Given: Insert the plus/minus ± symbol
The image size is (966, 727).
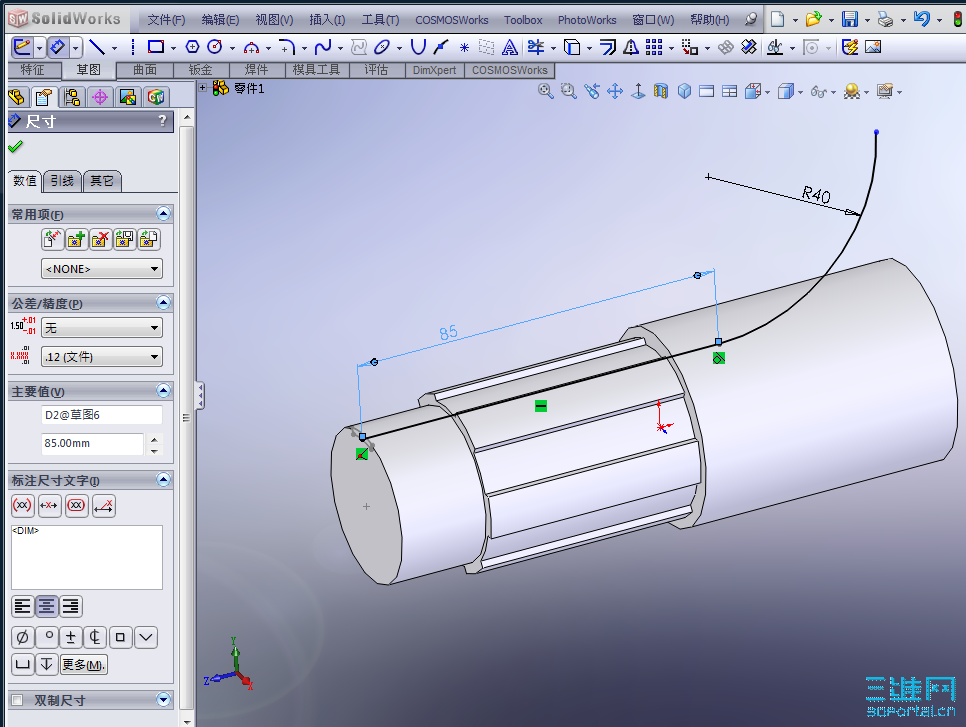Looking at the screenshot, I should (71, 637).
